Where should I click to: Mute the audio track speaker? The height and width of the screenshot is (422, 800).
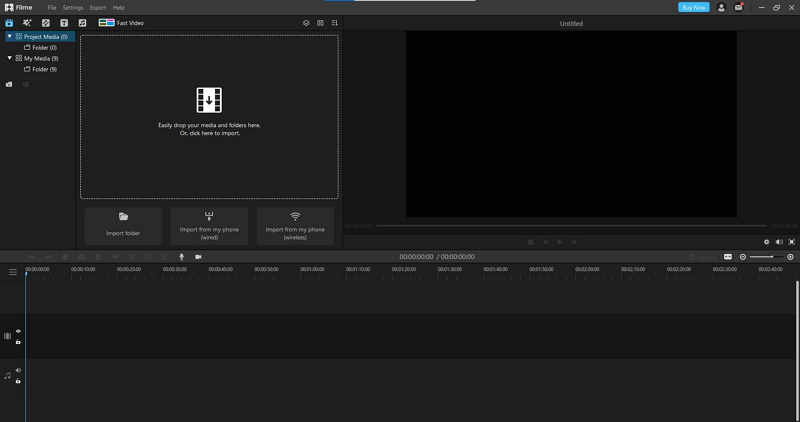click(18, 370)
